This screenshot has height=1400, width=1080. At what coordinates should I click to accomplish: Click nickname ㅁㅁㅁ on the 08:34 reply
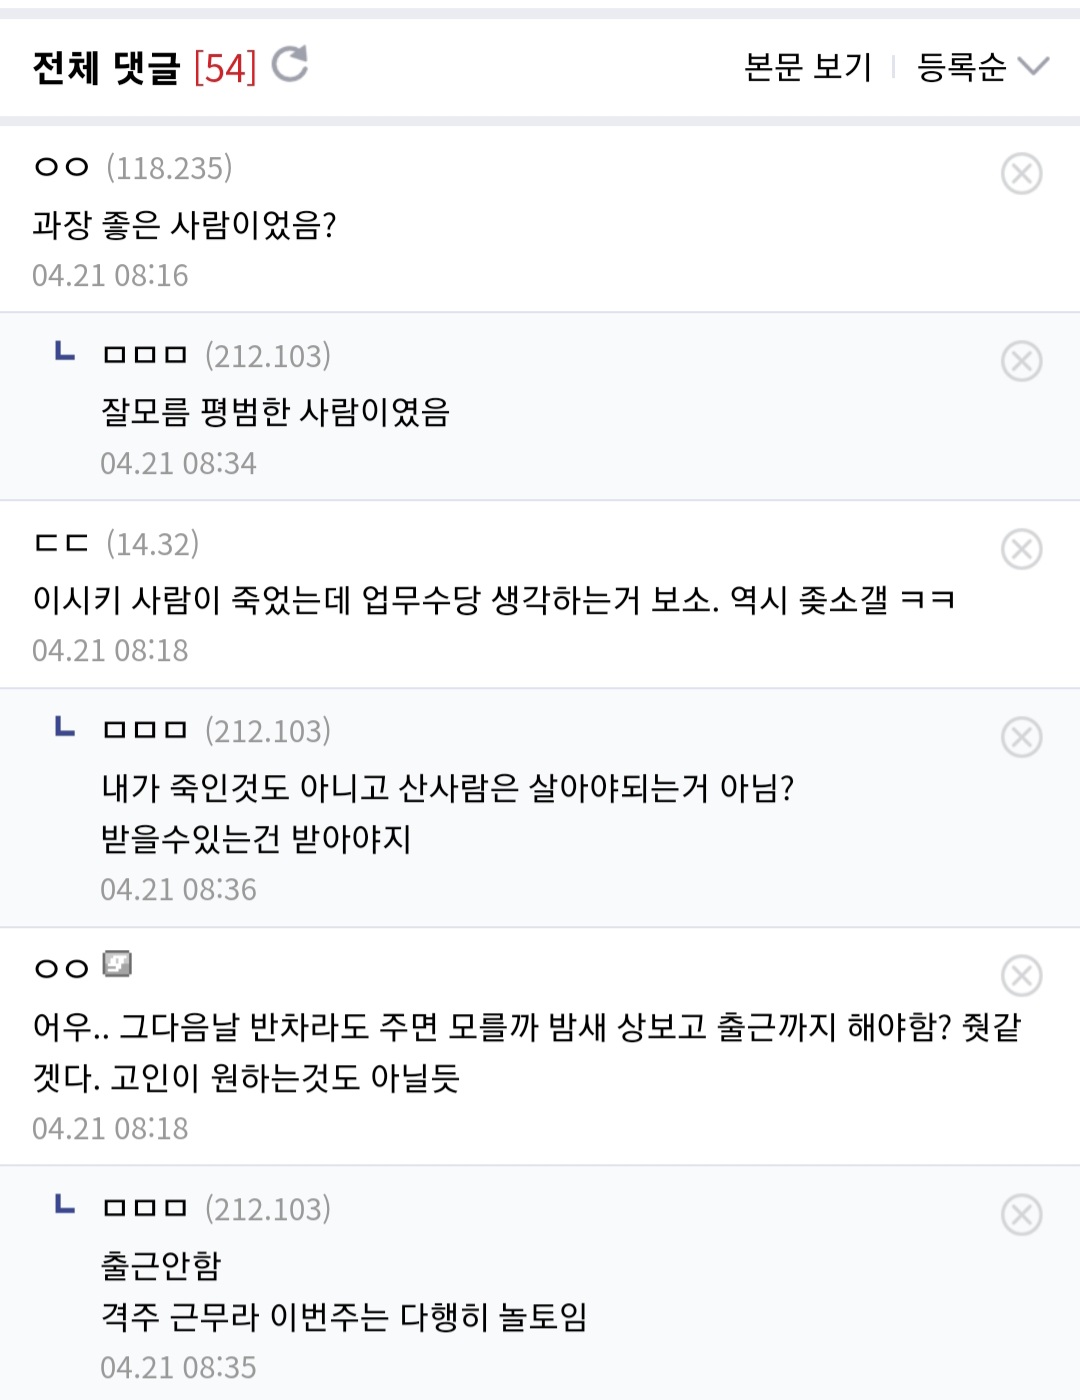tap(145, 355)
